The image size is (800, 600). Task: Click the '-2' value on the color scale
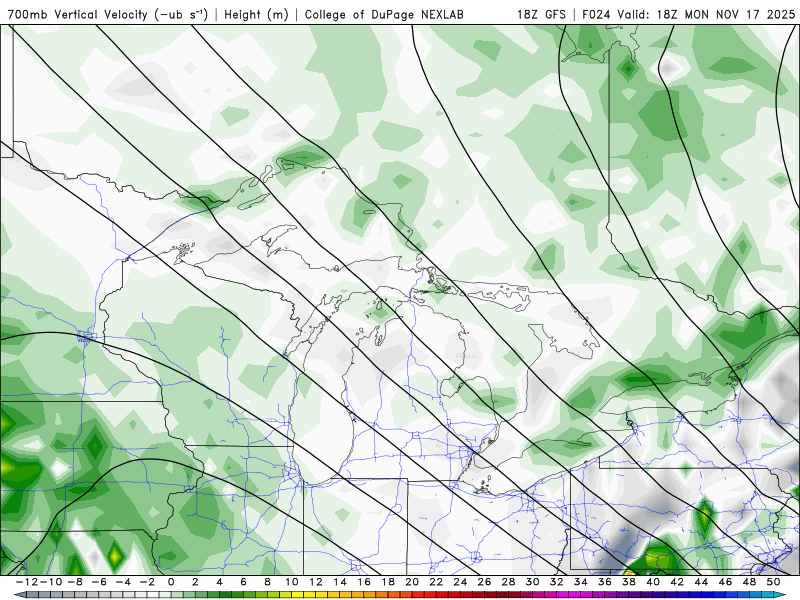click(x=147, y=582)
